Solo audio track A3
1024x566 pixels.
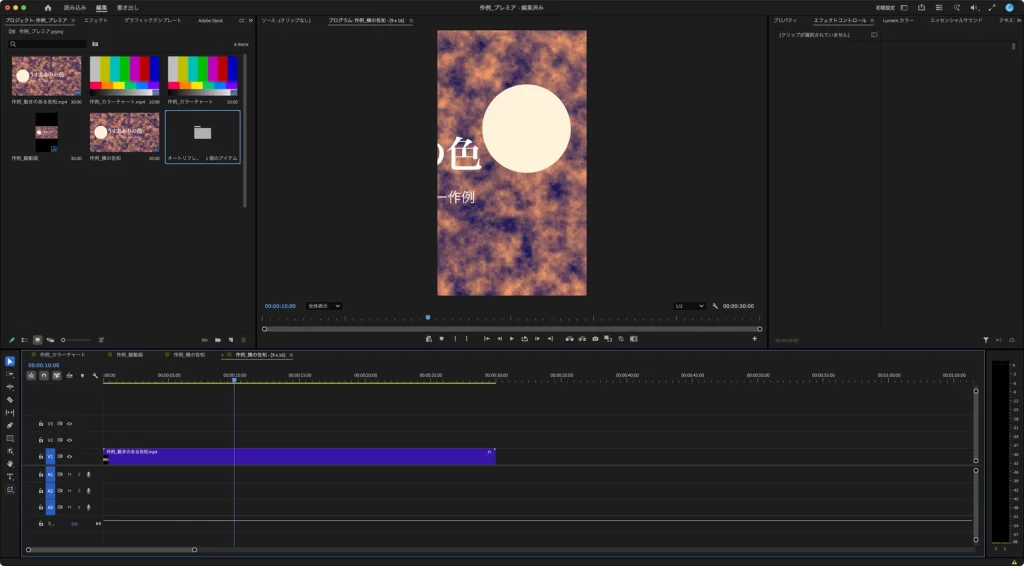pyautogui.click(x=79, y=507)
